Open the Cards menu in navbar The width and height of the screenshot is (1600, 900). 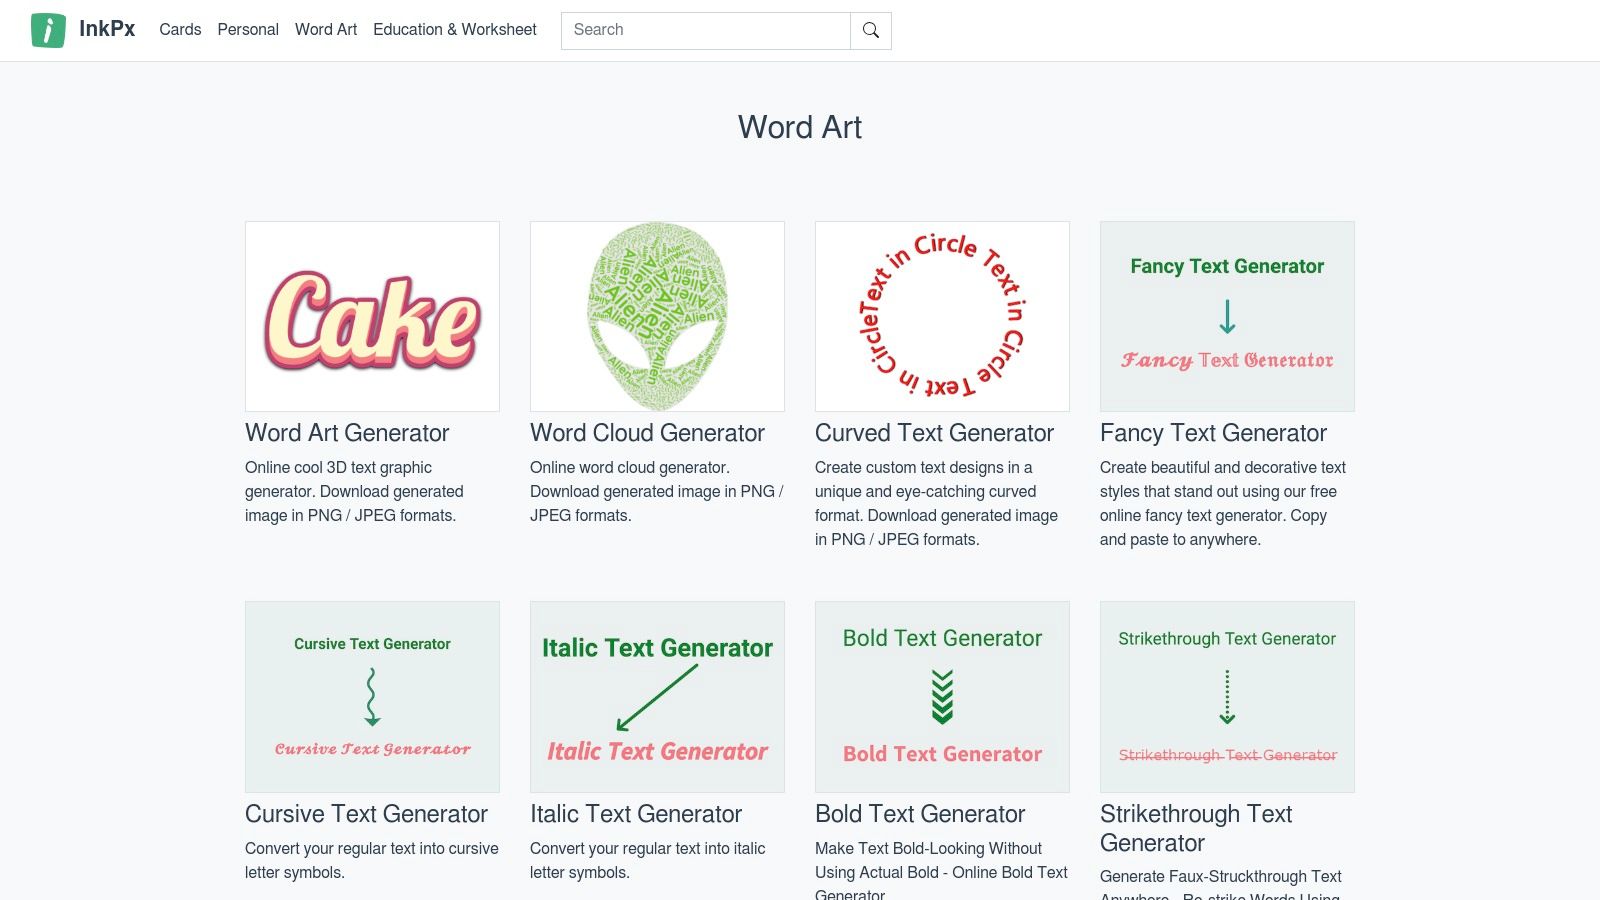point(180,30)
